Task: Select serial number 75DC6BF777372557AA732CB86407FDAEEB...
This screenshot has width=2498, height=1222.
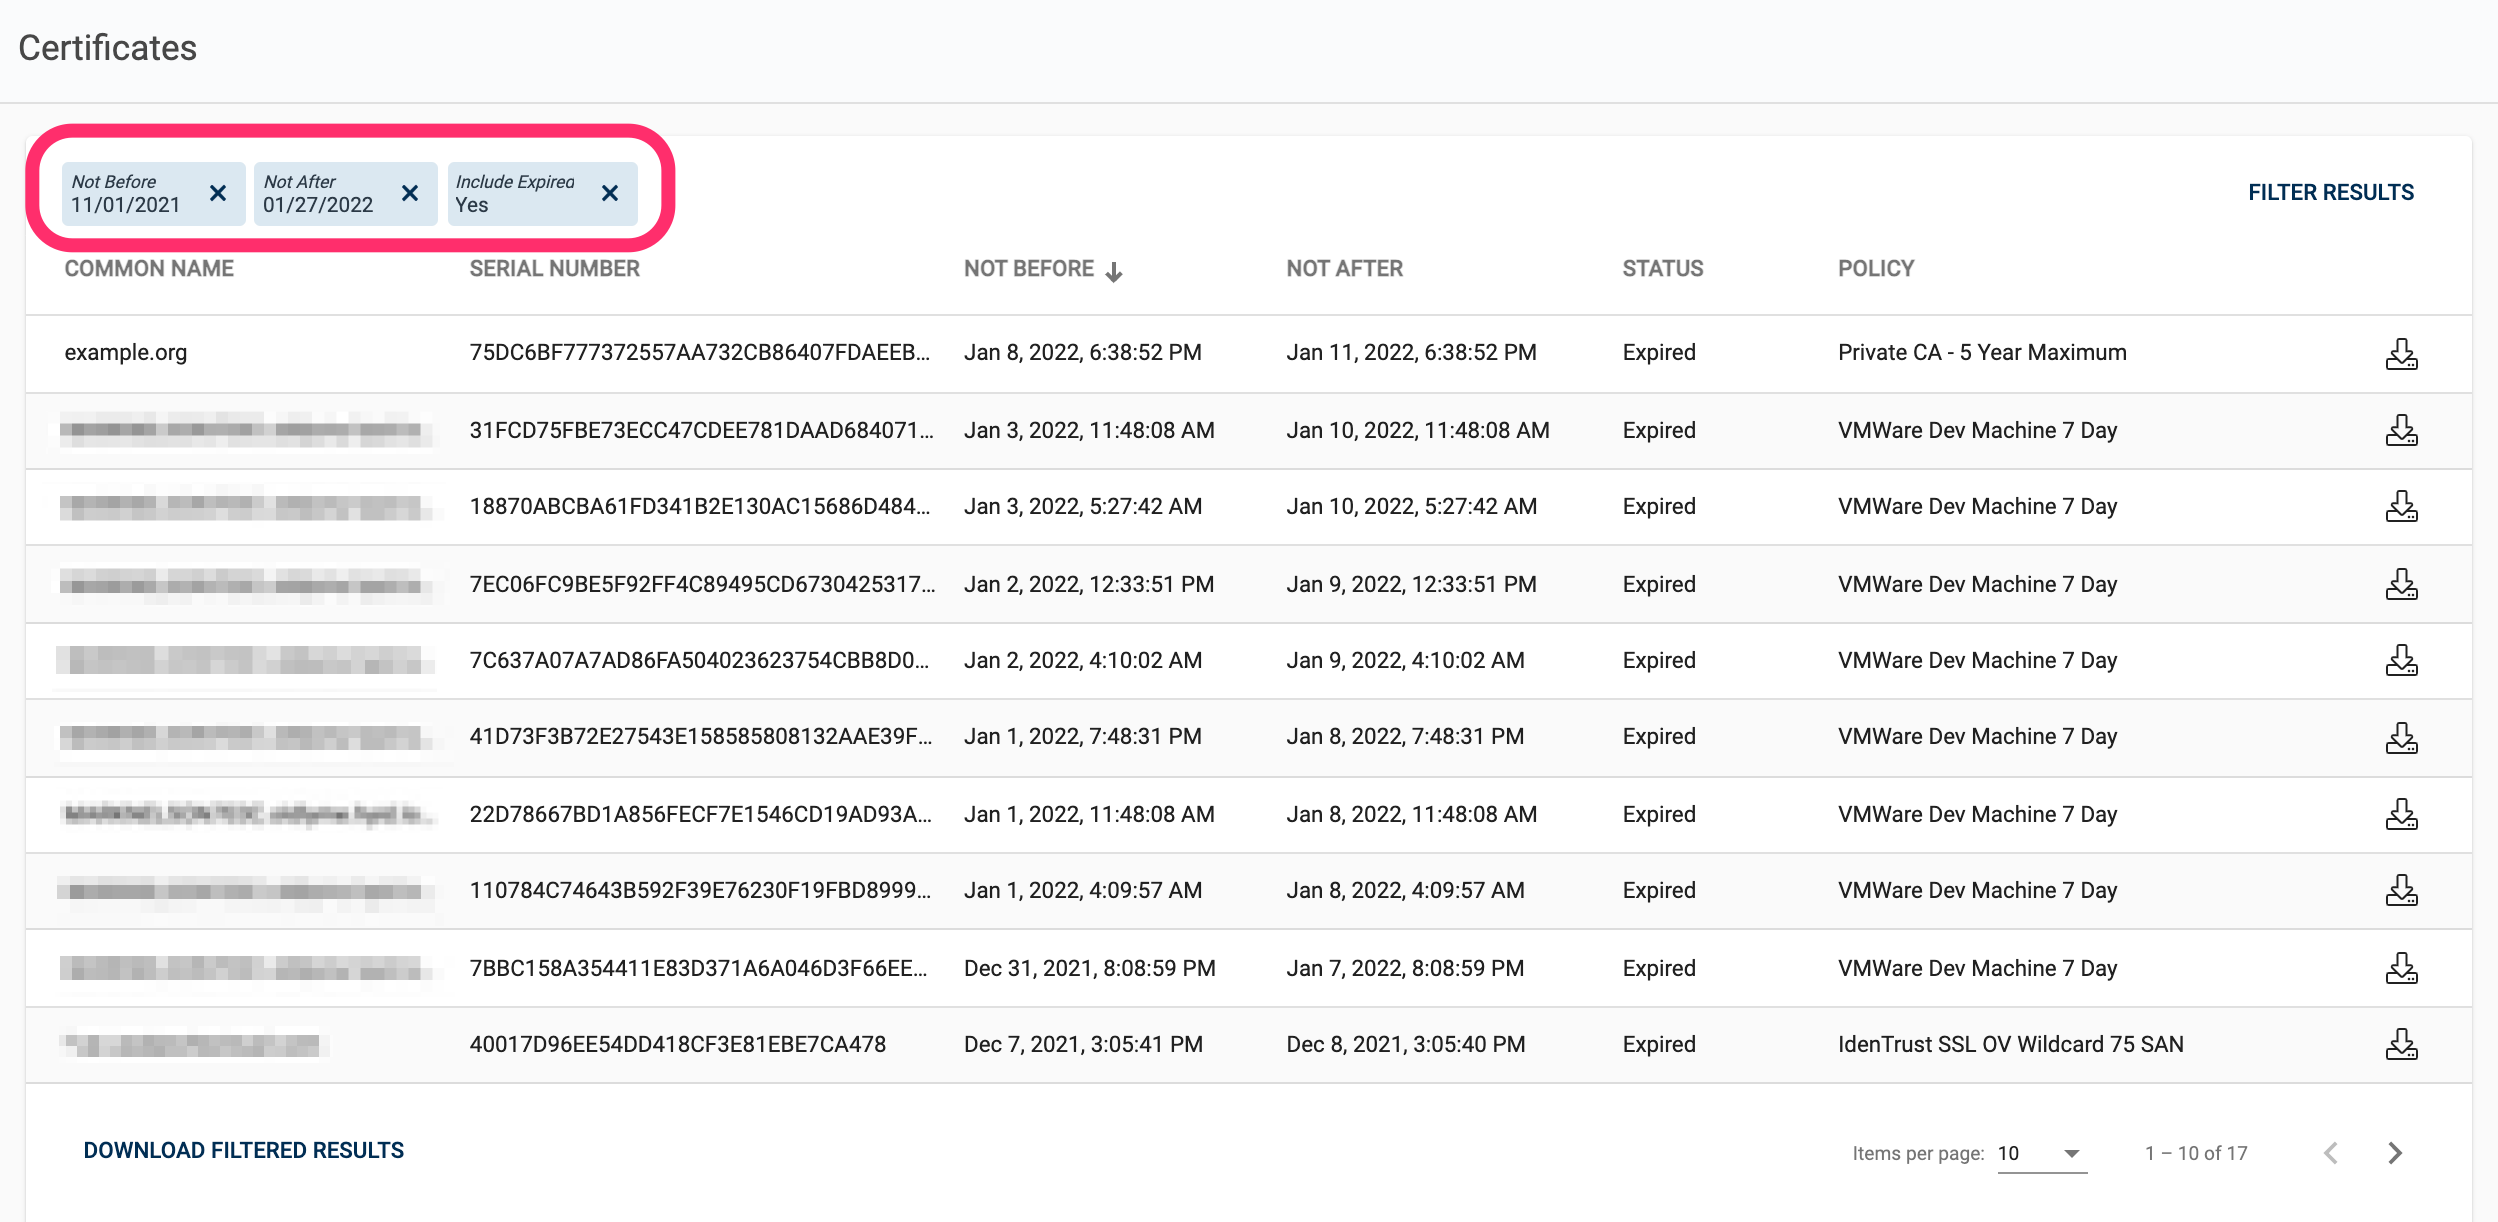Action: coord(700,353)
